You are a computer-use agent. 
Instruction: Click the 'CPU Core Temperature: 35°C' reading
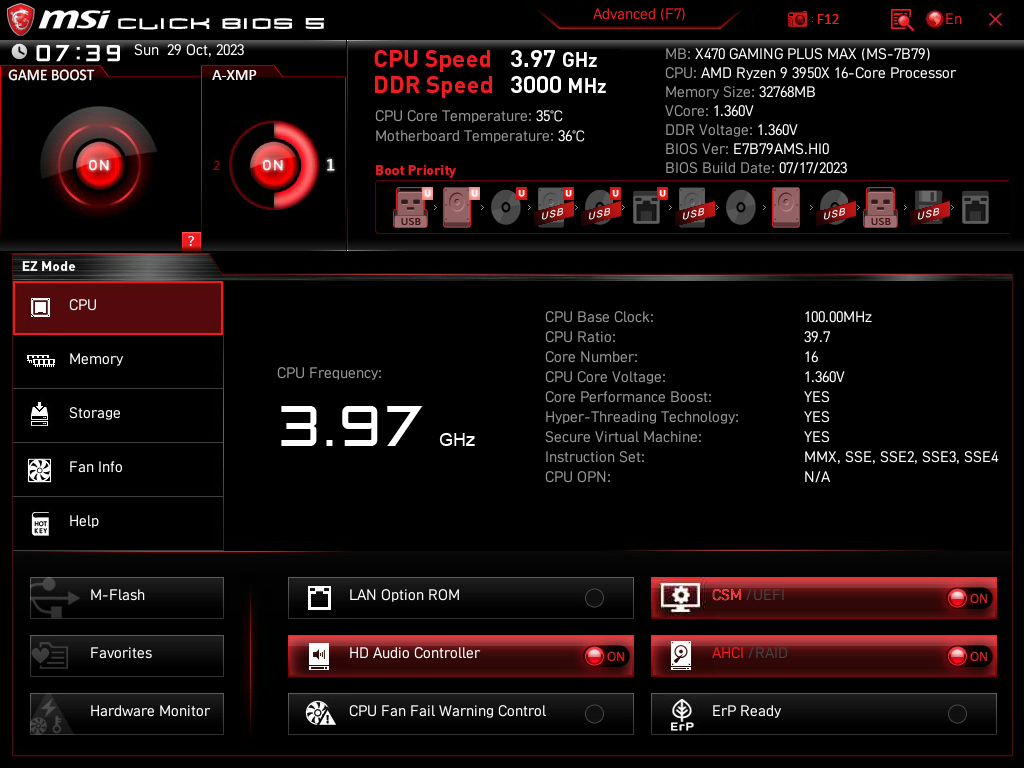469,116
